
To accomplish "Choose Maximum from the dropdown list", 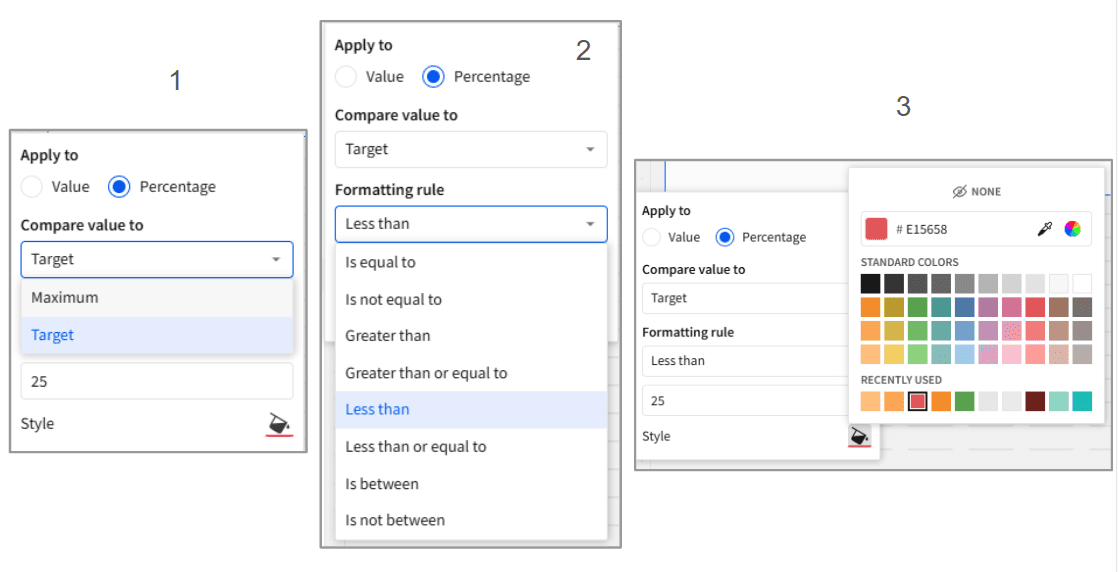I will (65, 298).
